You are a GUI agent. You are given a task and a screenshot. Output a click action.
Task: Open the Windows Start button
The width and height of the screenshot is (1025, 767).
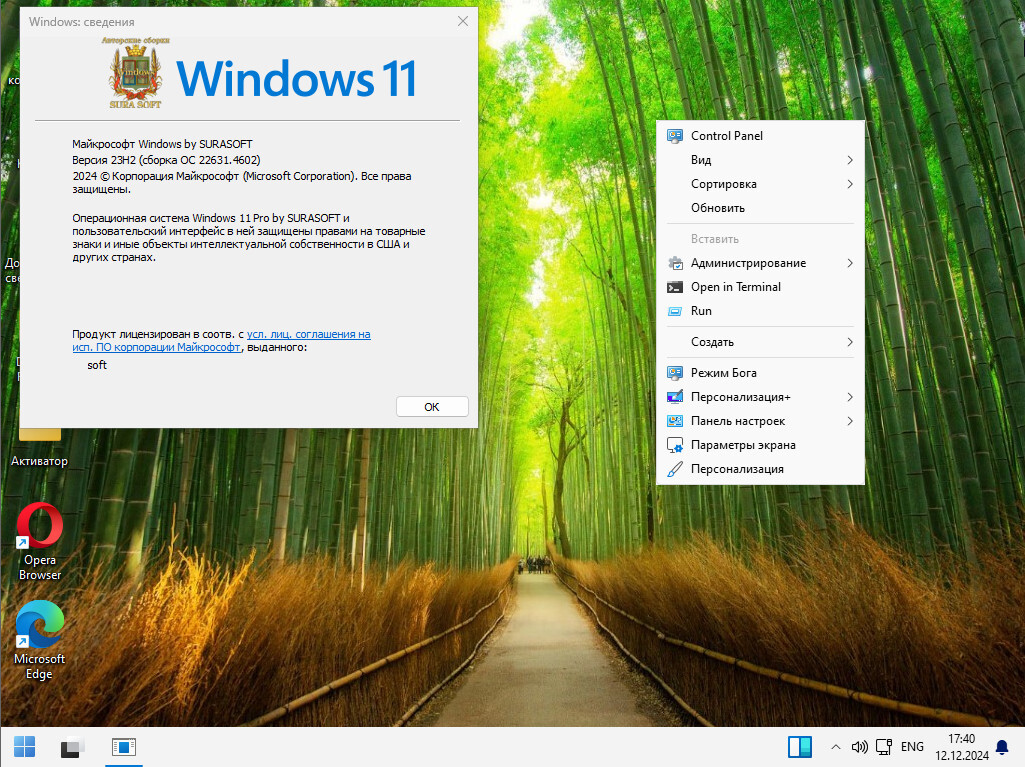pos(24,747)
